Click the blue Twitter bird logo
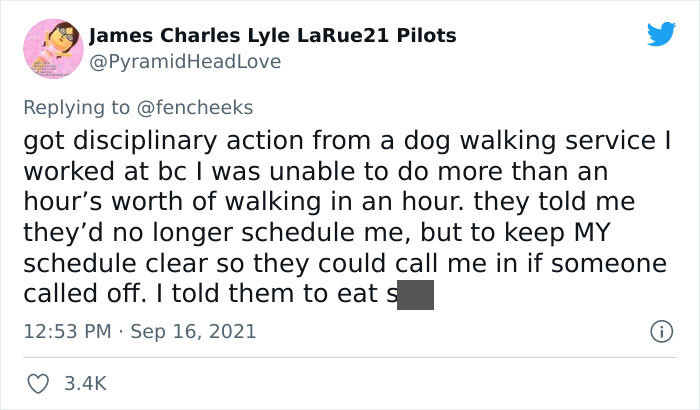Screen dimensions: 700x410 (661, 33)
